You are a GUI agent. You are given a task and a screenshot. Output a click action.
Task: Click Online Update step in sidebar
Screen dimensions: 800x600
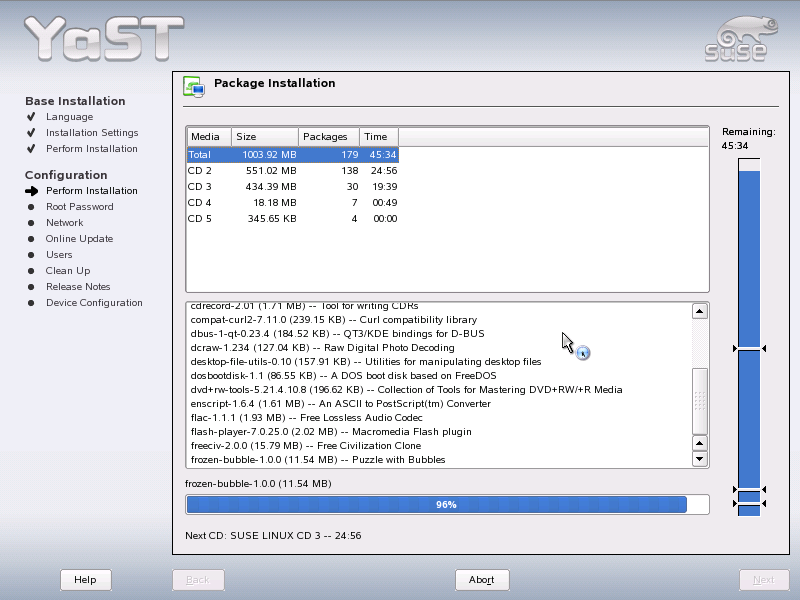coord(79,239)
